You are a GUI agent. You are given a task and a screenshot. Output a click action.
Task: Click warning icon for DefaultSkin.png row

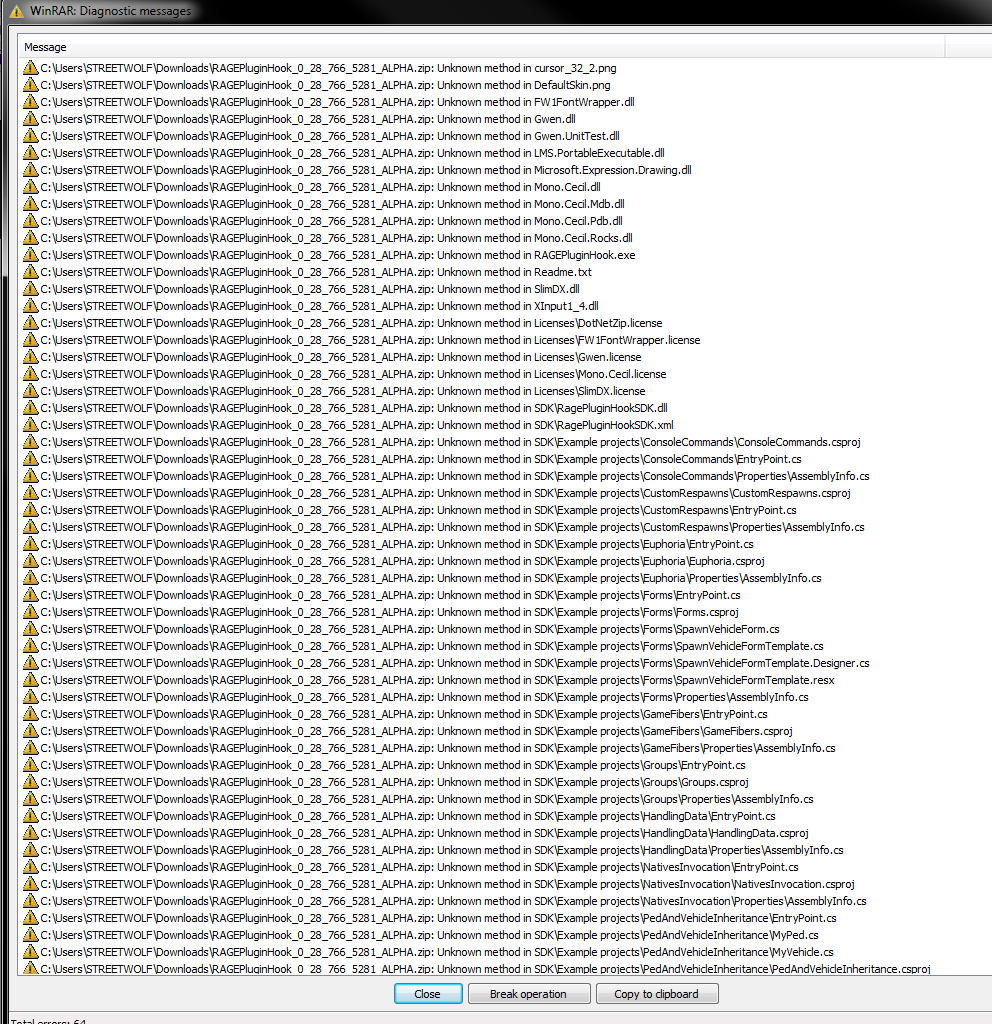(30, 85)
